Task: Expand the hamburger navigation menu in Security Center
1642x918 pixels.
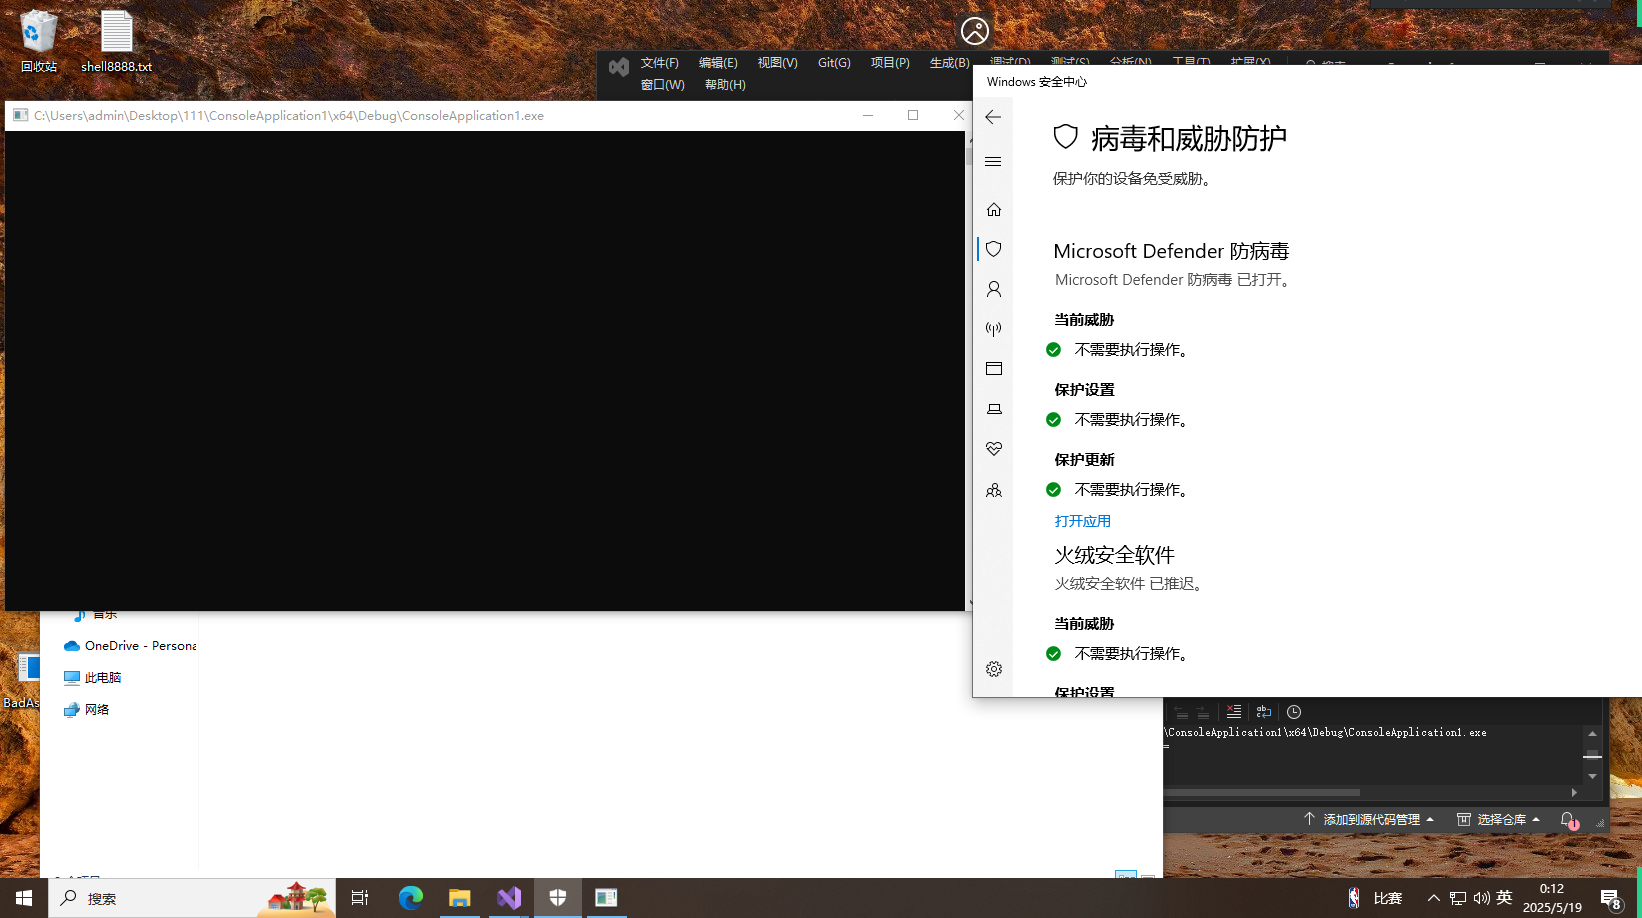Action: point(993,161)
